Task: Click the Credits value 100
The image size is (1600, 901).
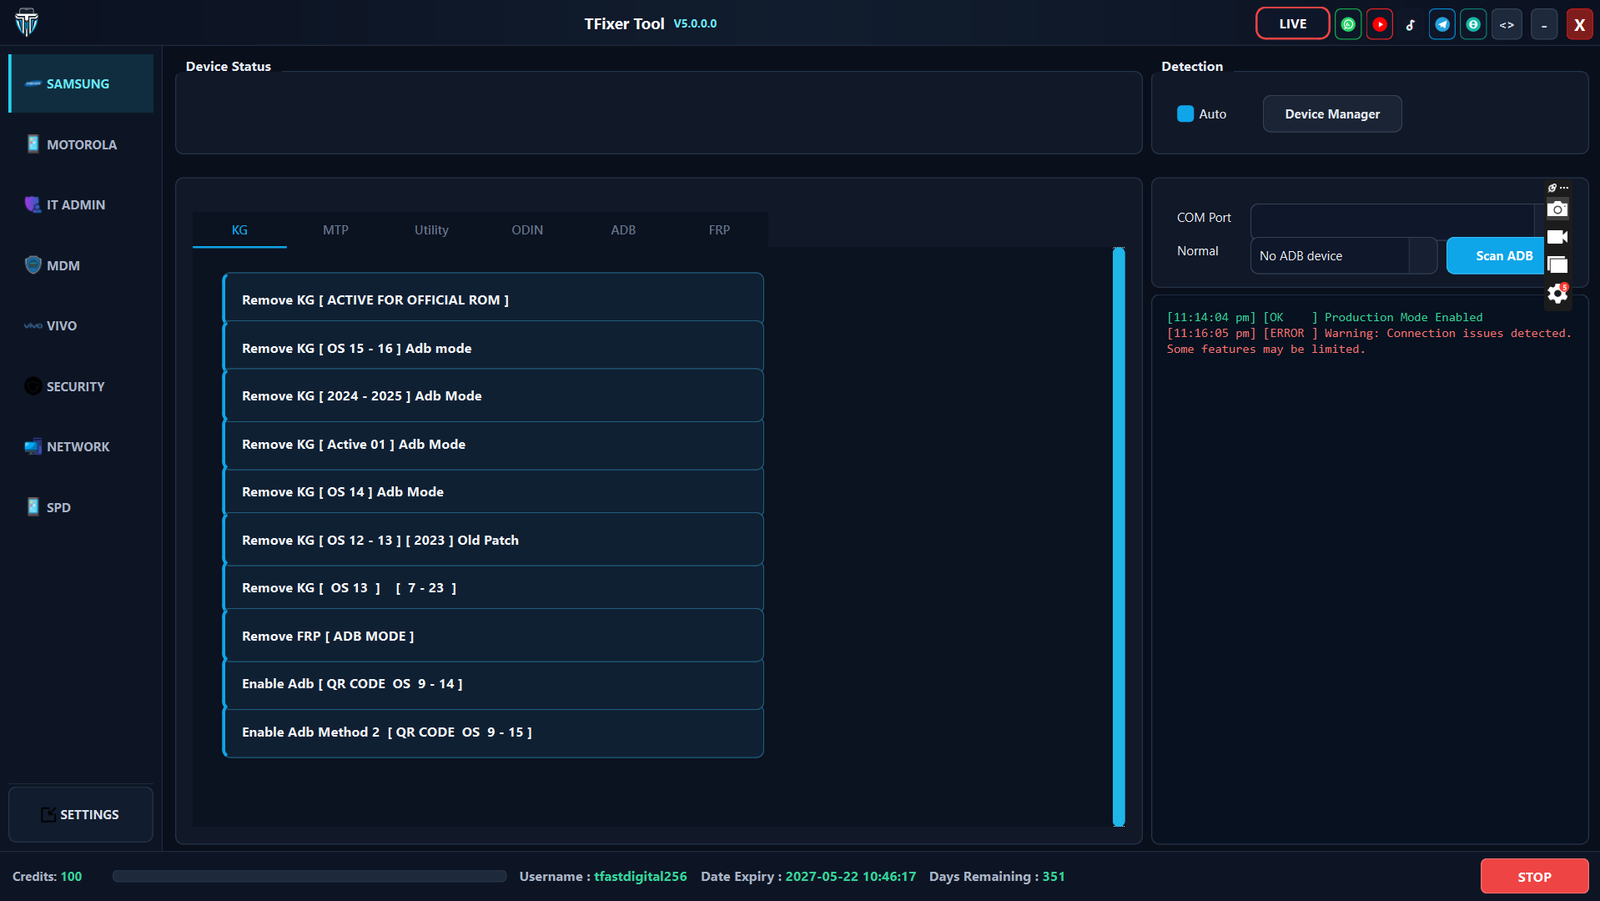Action: point(71,877)
